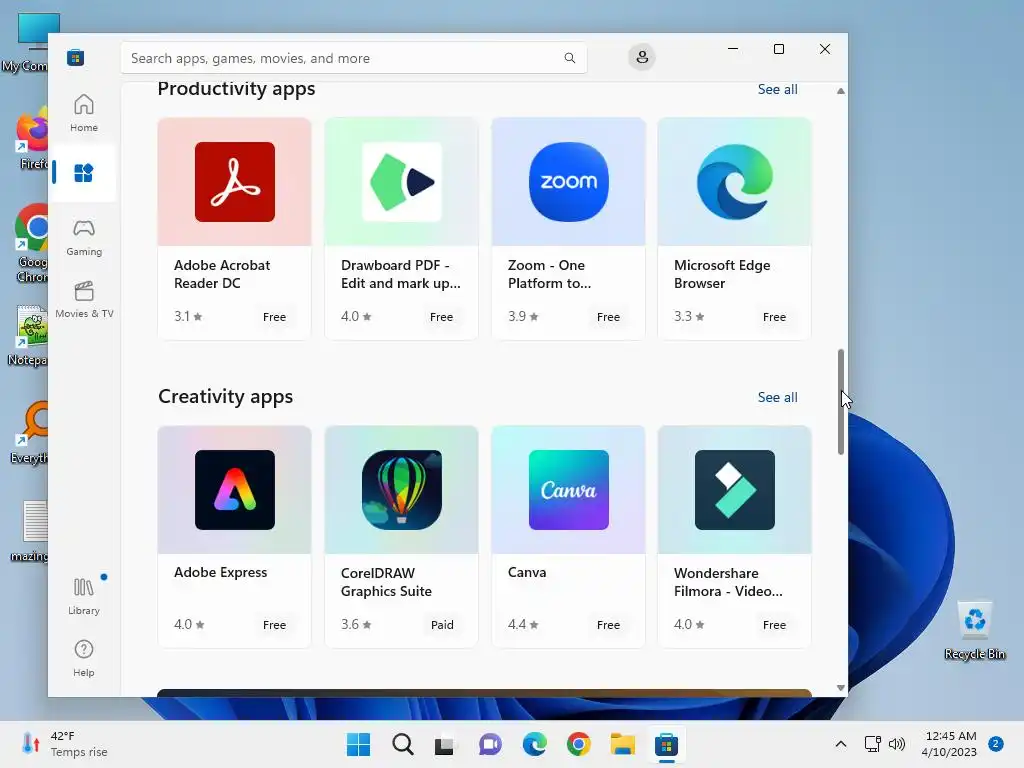Open the CorelDRAW hot air balloon icon
Screen dimensions: 1024x768
402,490
